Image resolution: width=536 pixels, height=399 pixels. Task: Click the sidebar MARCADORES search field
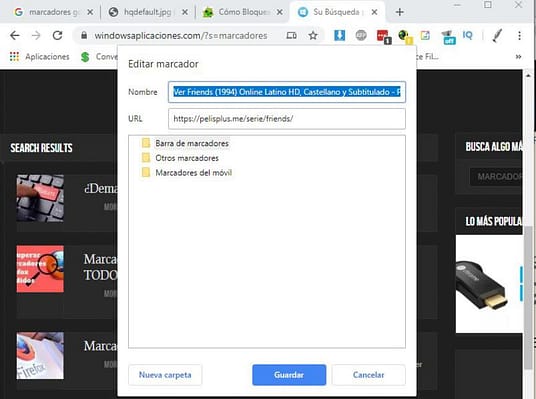coord(496,176)
